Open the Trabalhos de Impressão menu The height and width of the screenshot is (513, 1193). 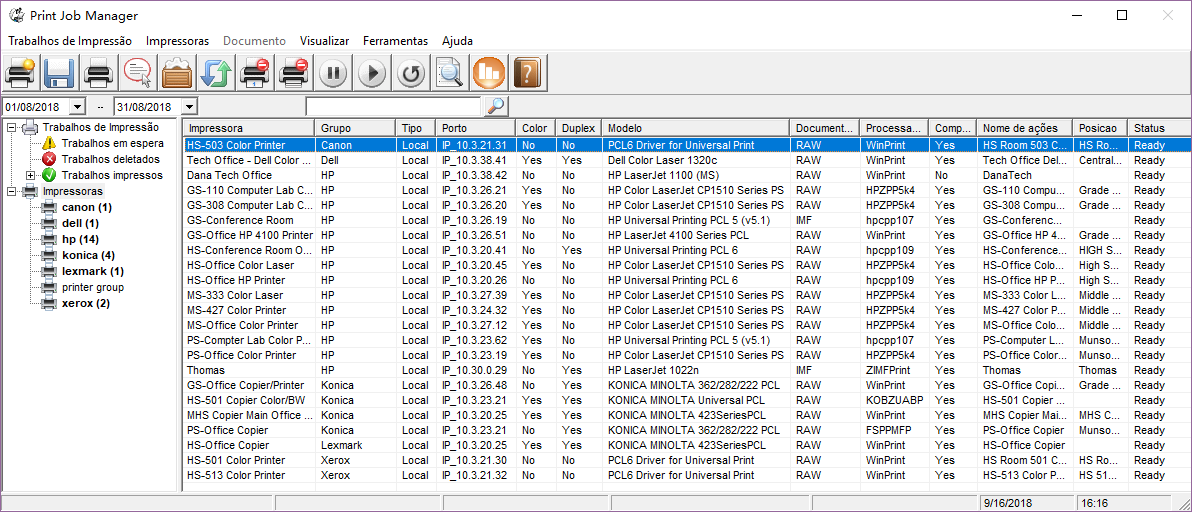coord(70,41)
